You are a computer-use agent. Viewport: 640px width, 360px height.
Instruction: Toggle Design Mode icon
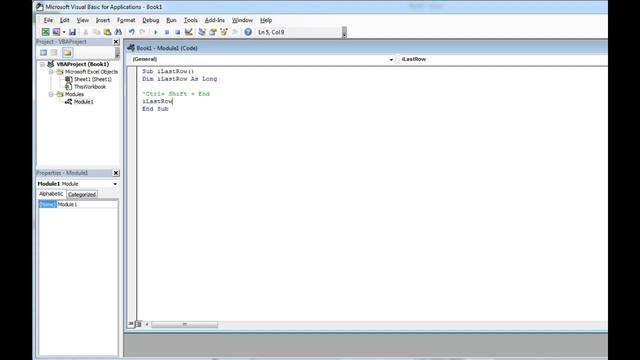(189, 32)
